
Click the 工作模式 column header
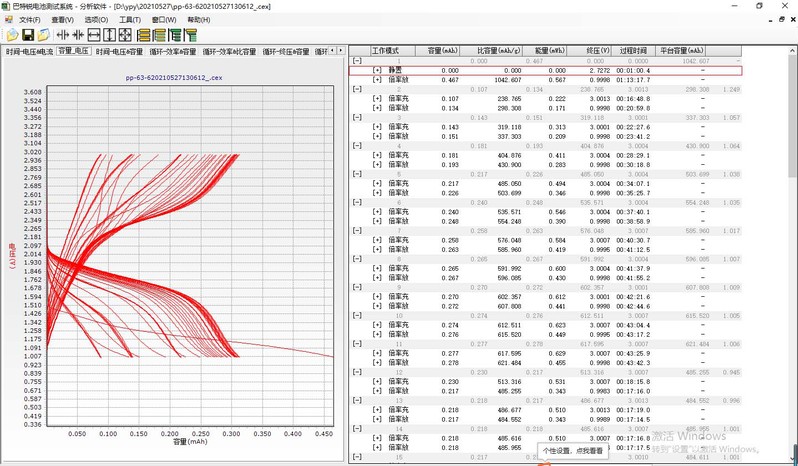point(385,49)
